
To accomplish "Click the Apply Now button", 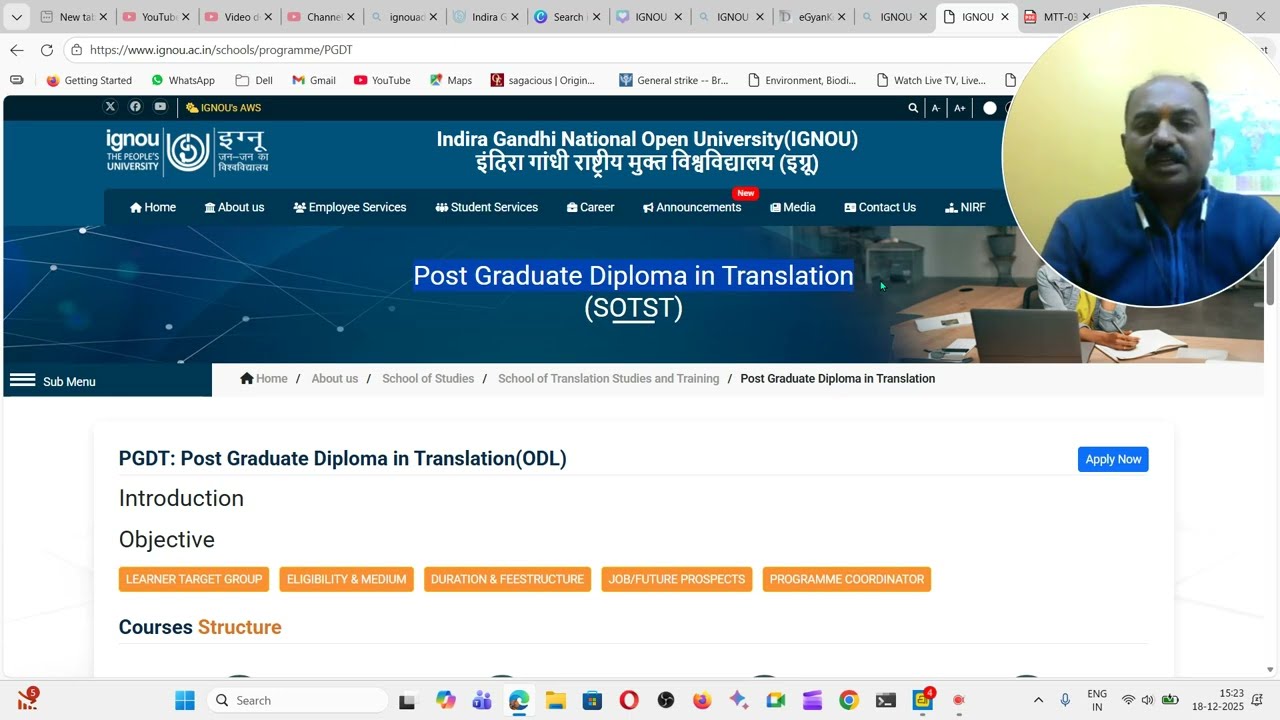I will click(x=1113, y=459).
